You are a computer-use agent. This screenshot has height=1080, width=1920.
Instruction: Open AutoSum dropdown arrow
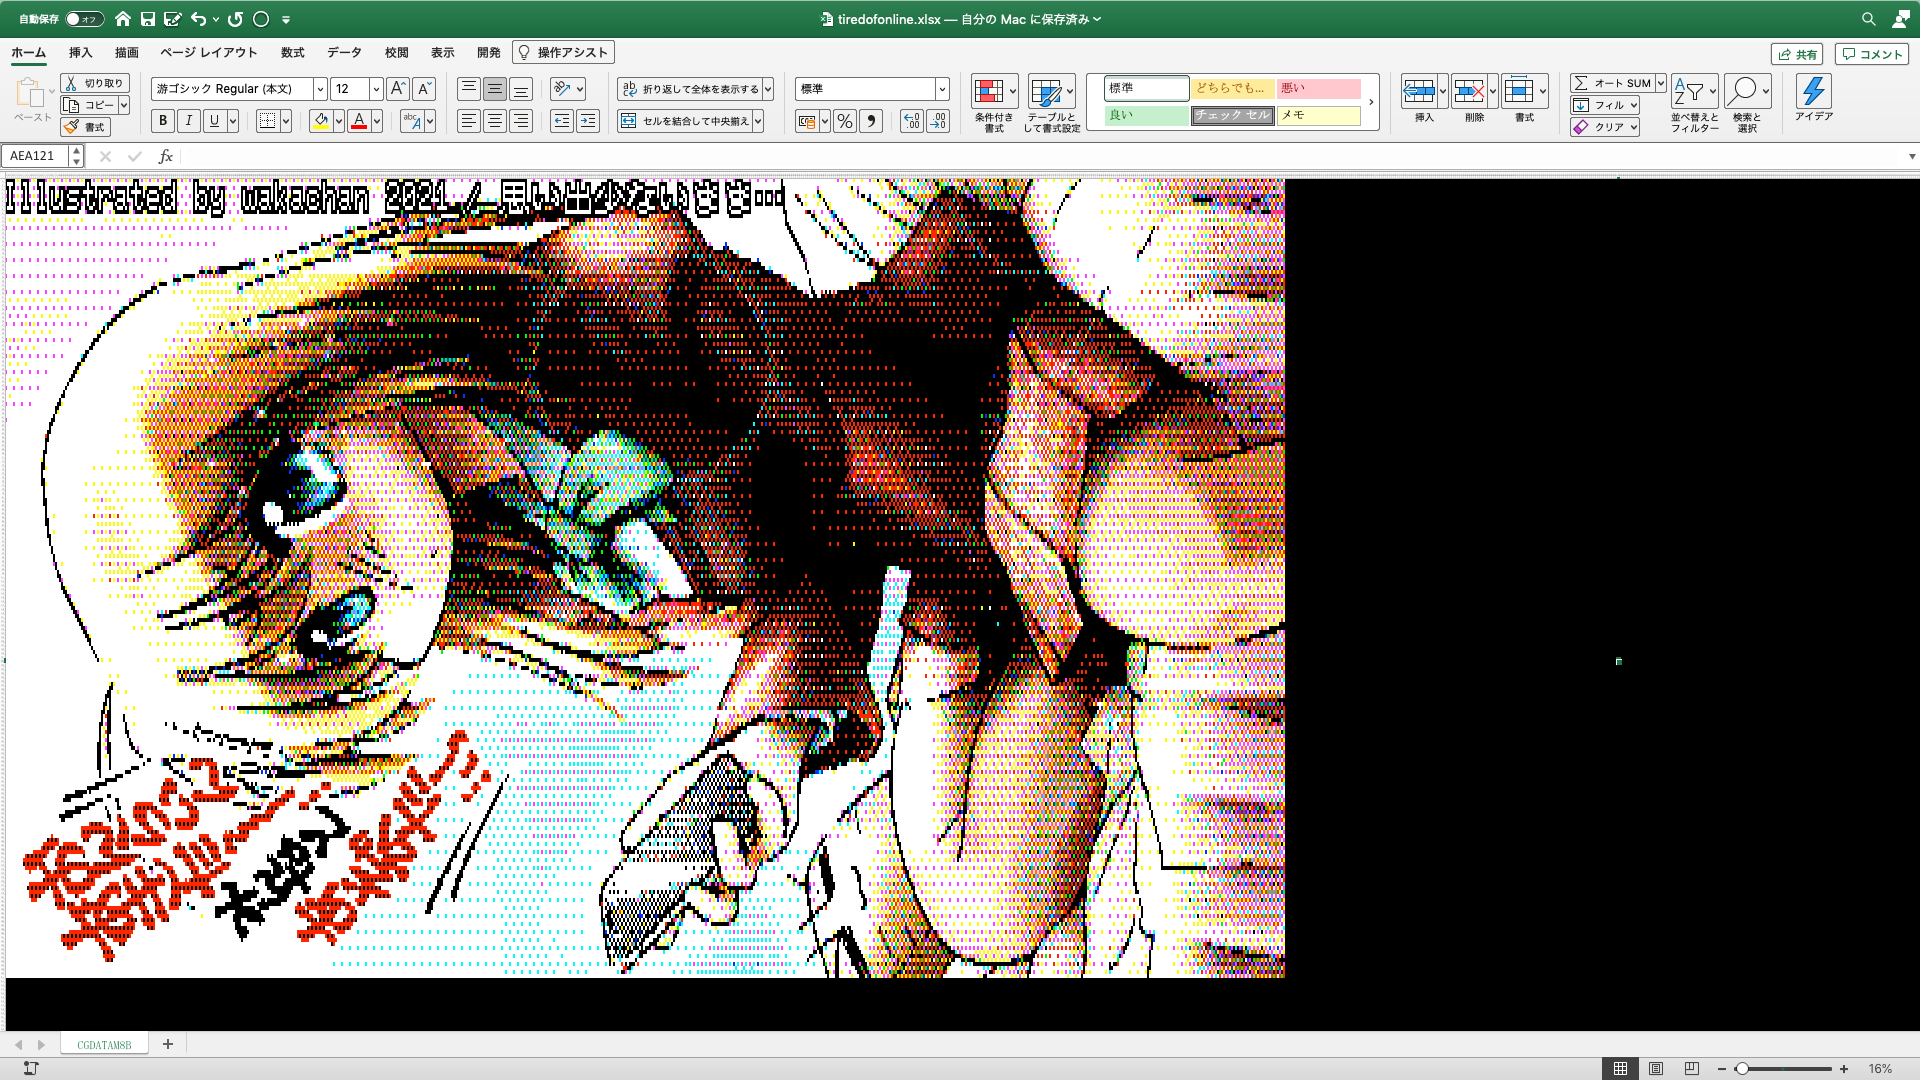pyautogui.click(x=1660, y=83)
